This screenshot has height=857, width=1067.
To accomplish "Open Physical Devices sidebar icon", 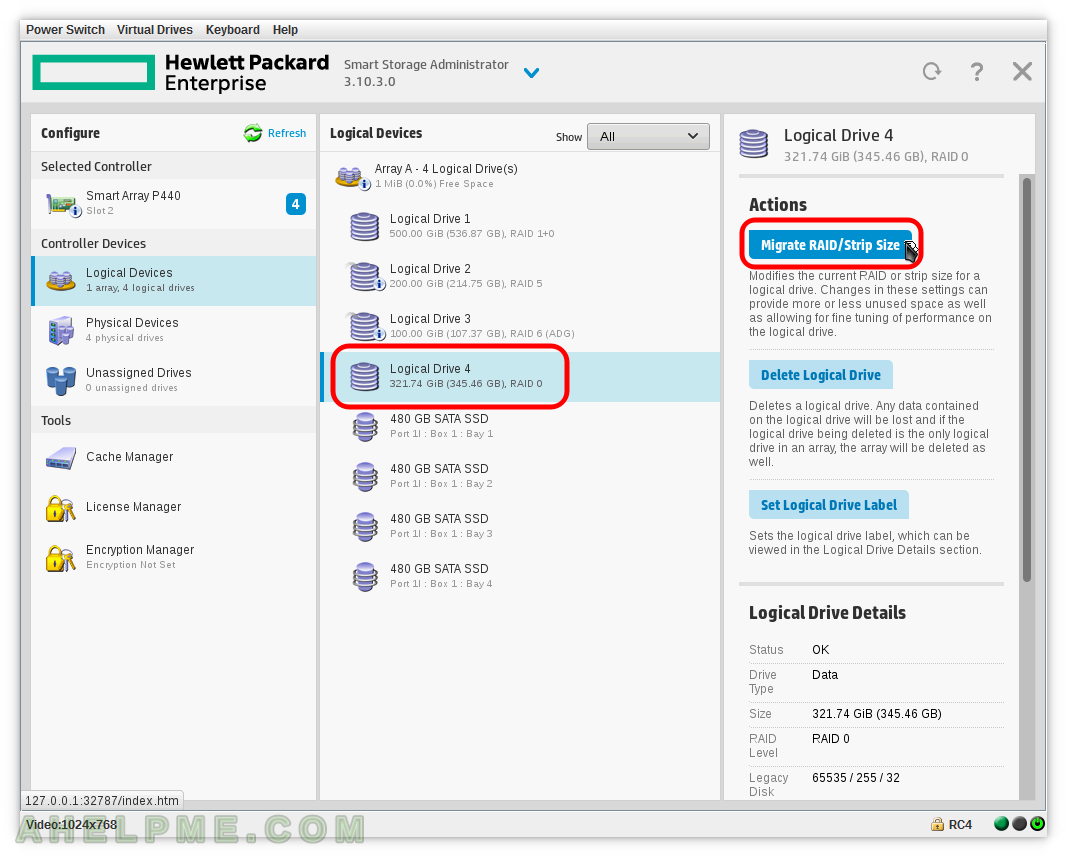I will [61, 330].
